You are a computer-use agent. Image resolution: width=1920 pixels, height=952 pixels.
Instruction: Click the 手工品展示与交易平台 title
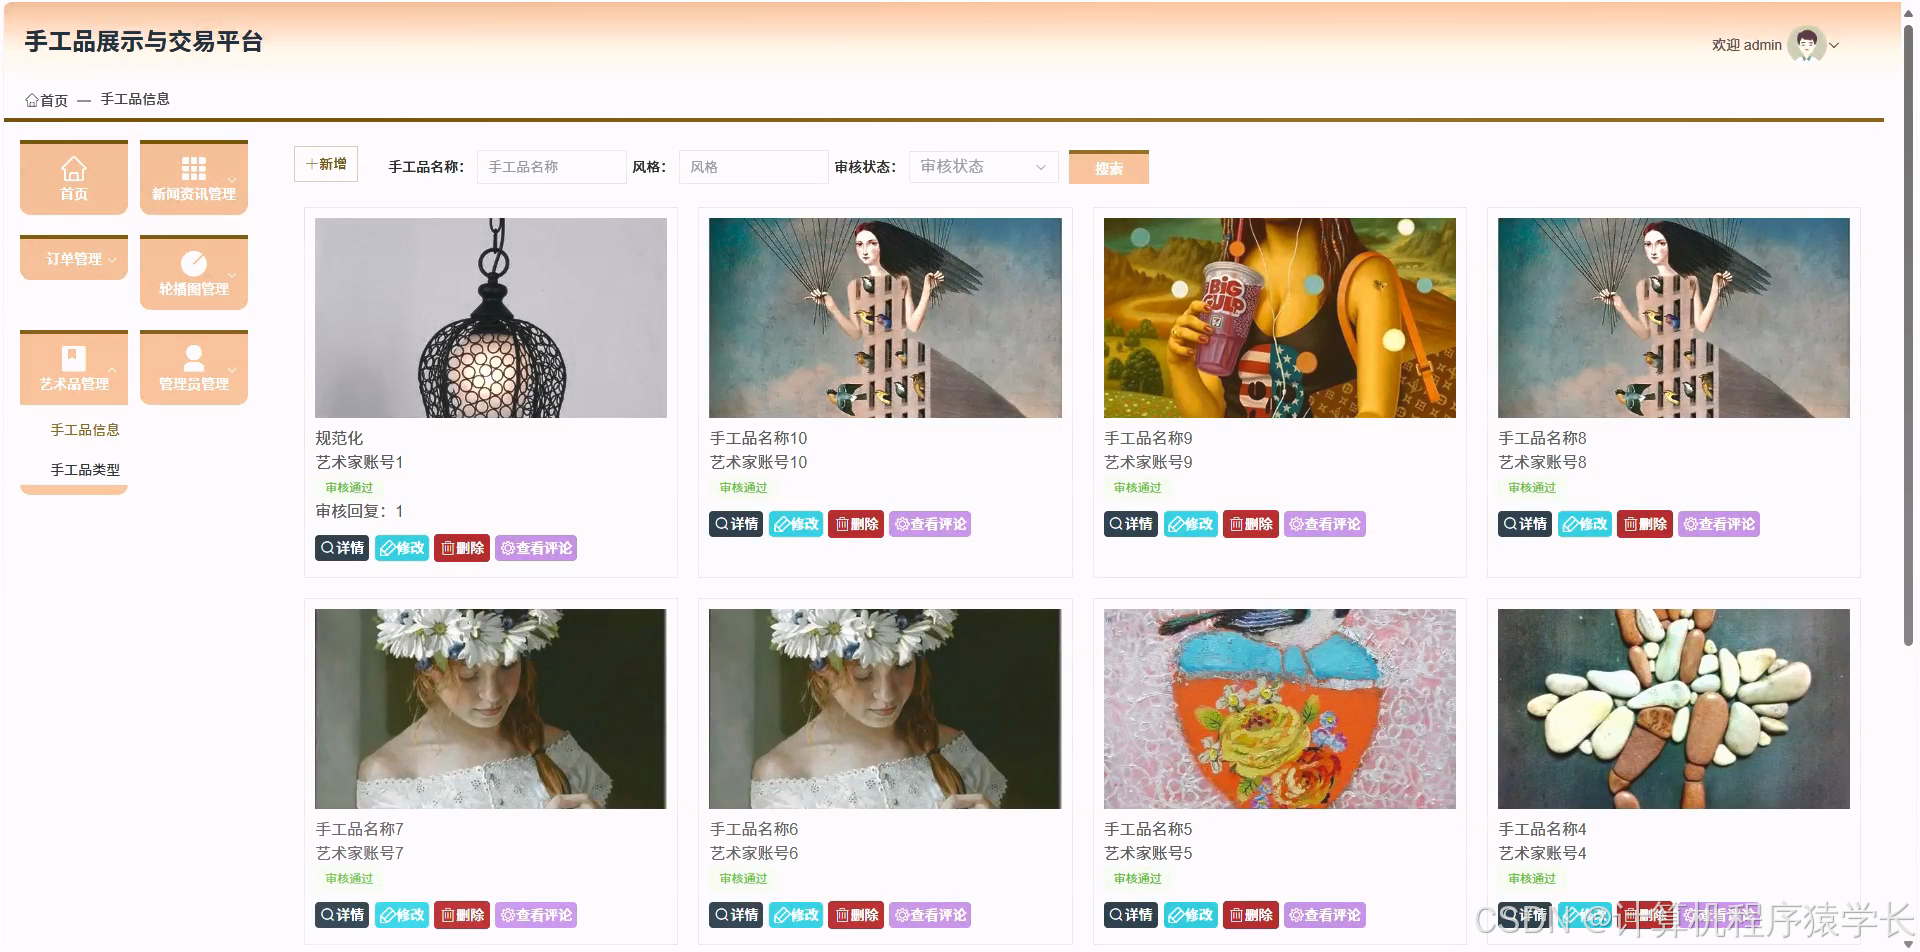[144, 42]
